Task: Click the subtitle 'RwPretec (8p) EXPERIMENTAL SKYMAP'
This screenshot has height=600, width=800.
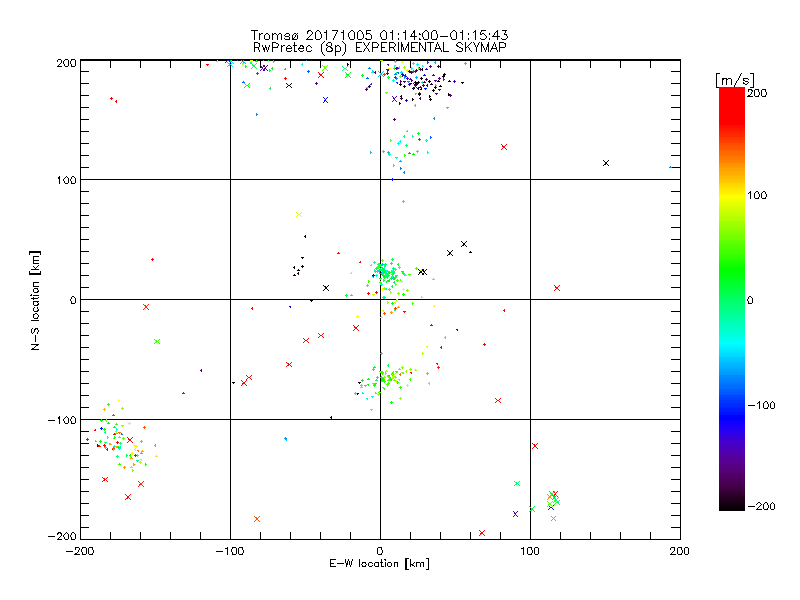Action: coord(380,47)
